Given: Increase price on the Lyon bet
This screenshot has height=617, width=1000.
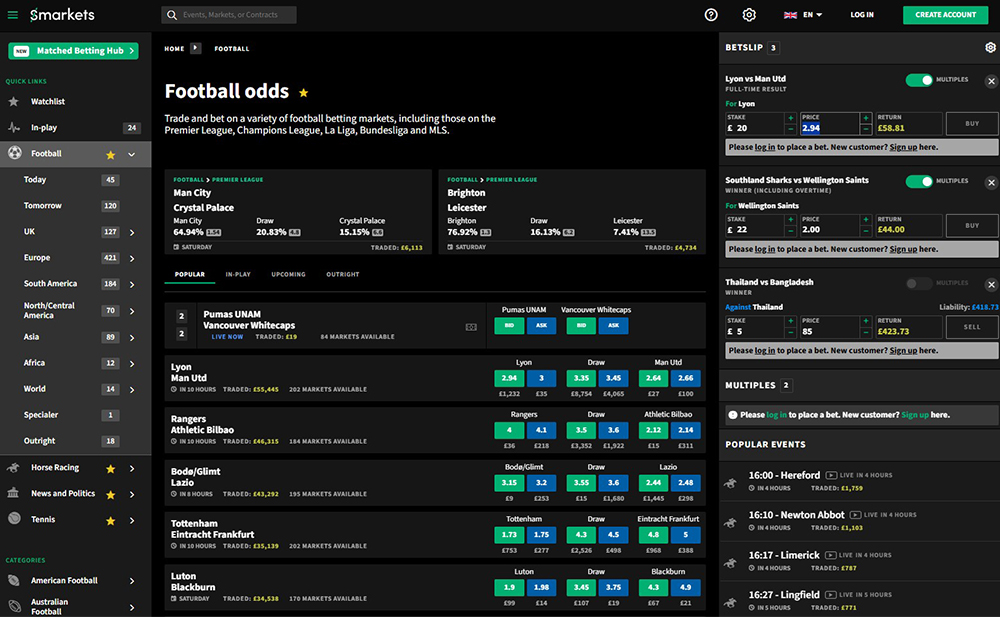Looking at the screenshot, I should pyautogui.click(x=865, y=118).
